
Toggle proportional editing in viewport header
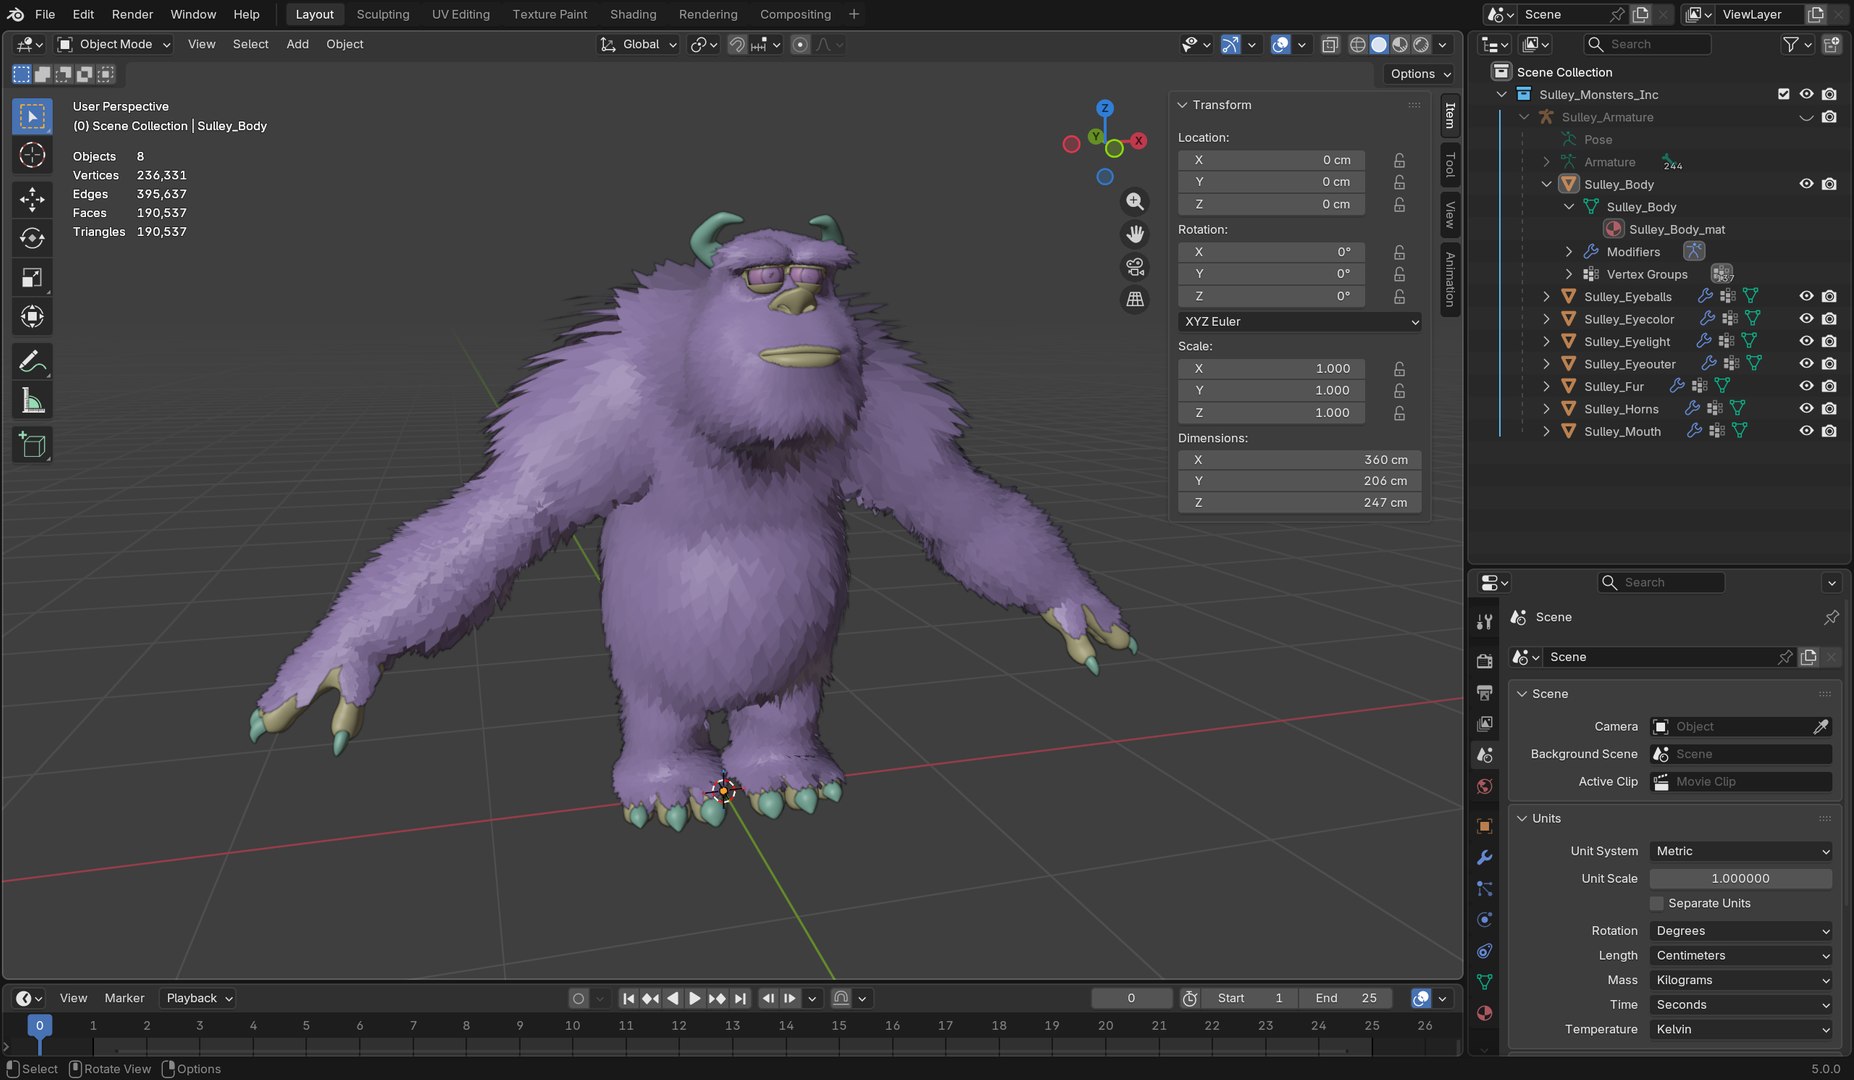tap(800, 44)
